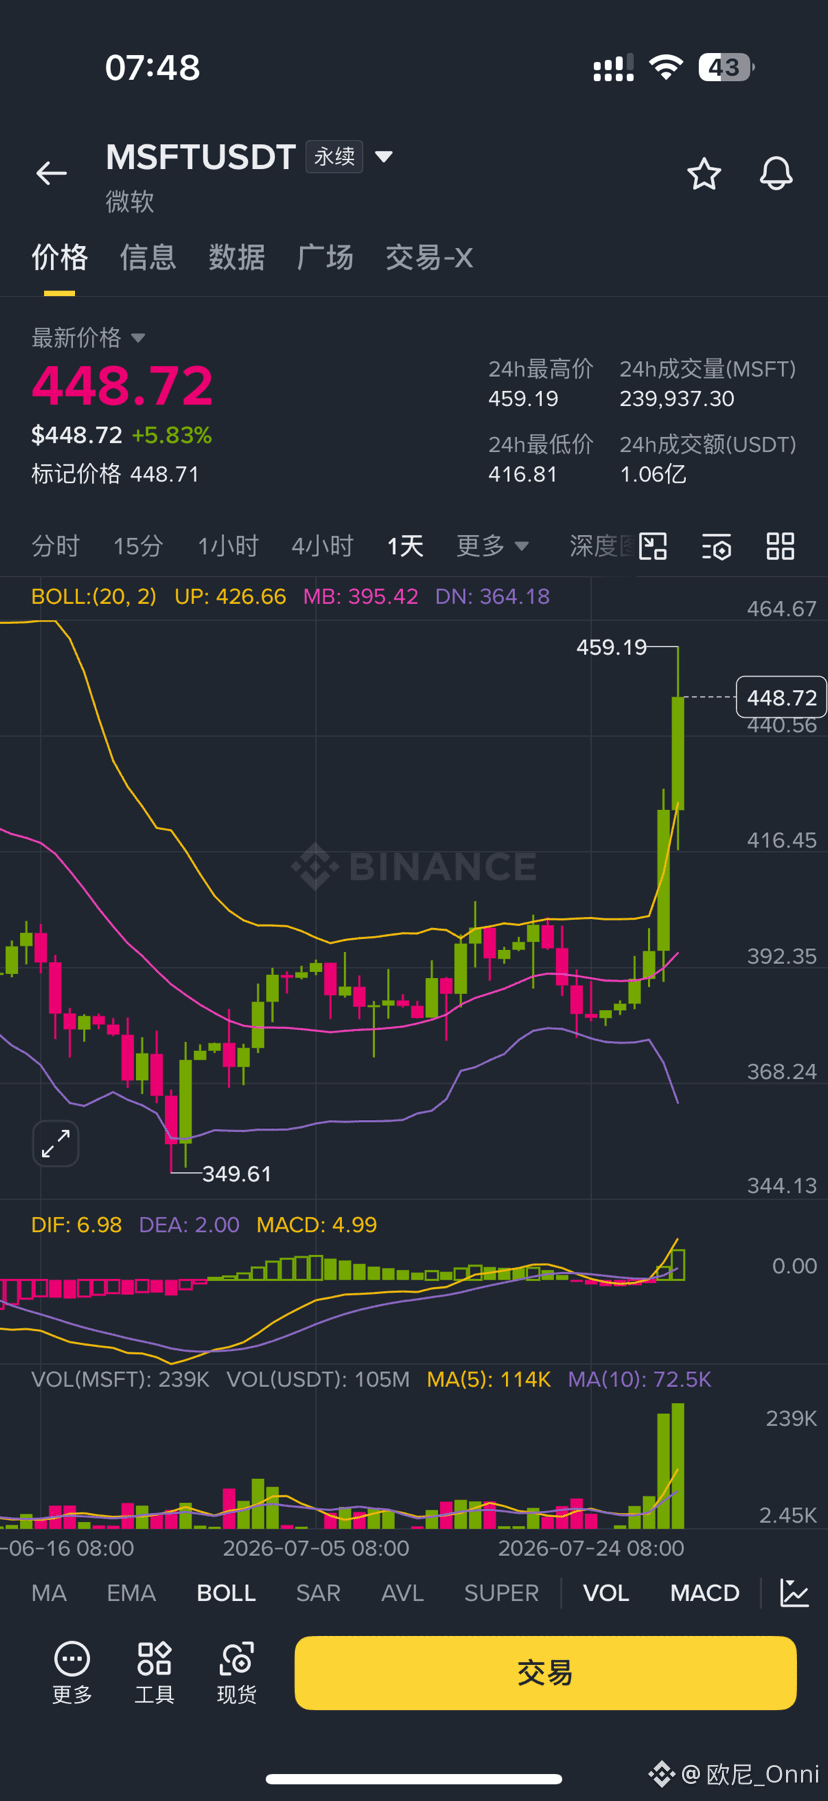Tap the 349.61 low marker on chart

point(237,1174)
